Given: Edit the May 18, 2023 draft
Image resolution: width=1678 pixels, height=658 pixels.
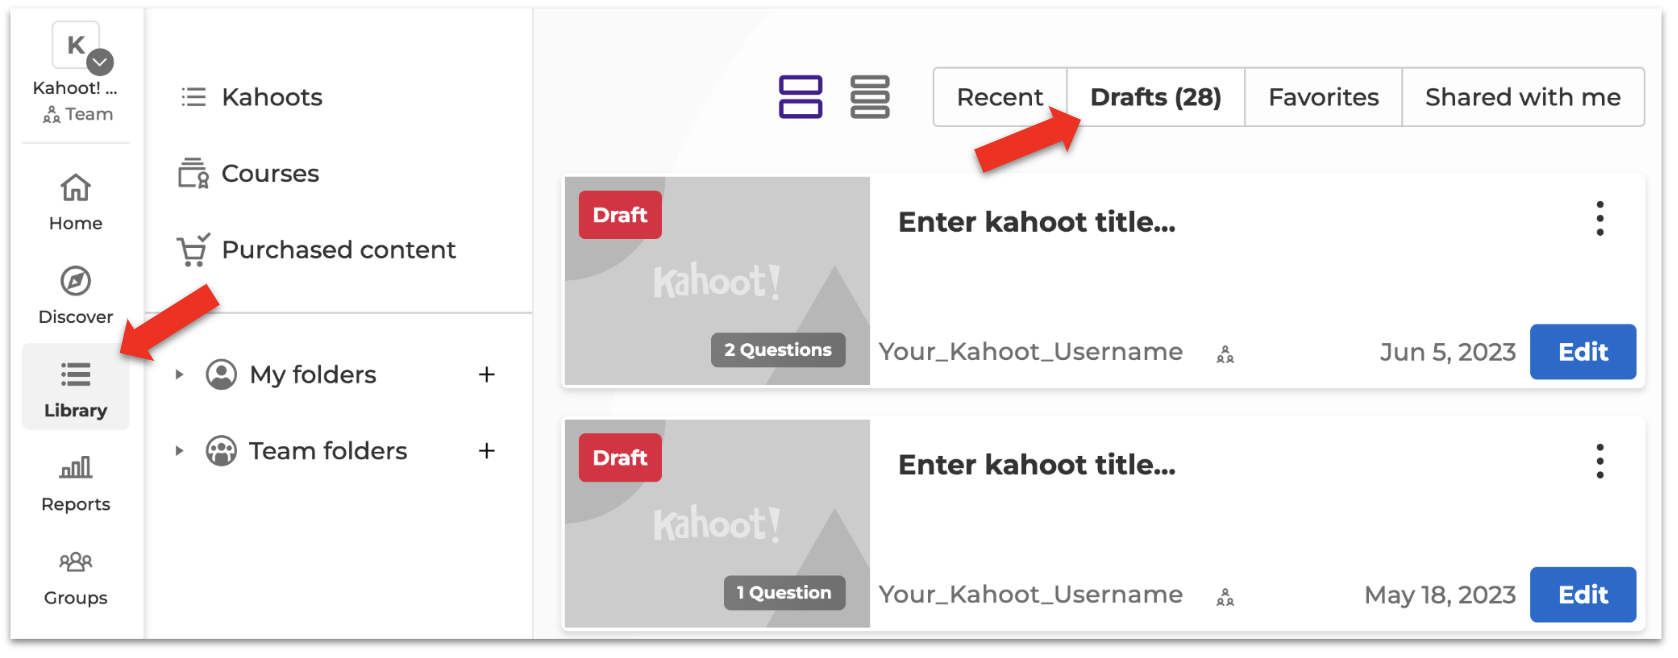Looking at the screenshot, I should click(x=1583, y=595).
